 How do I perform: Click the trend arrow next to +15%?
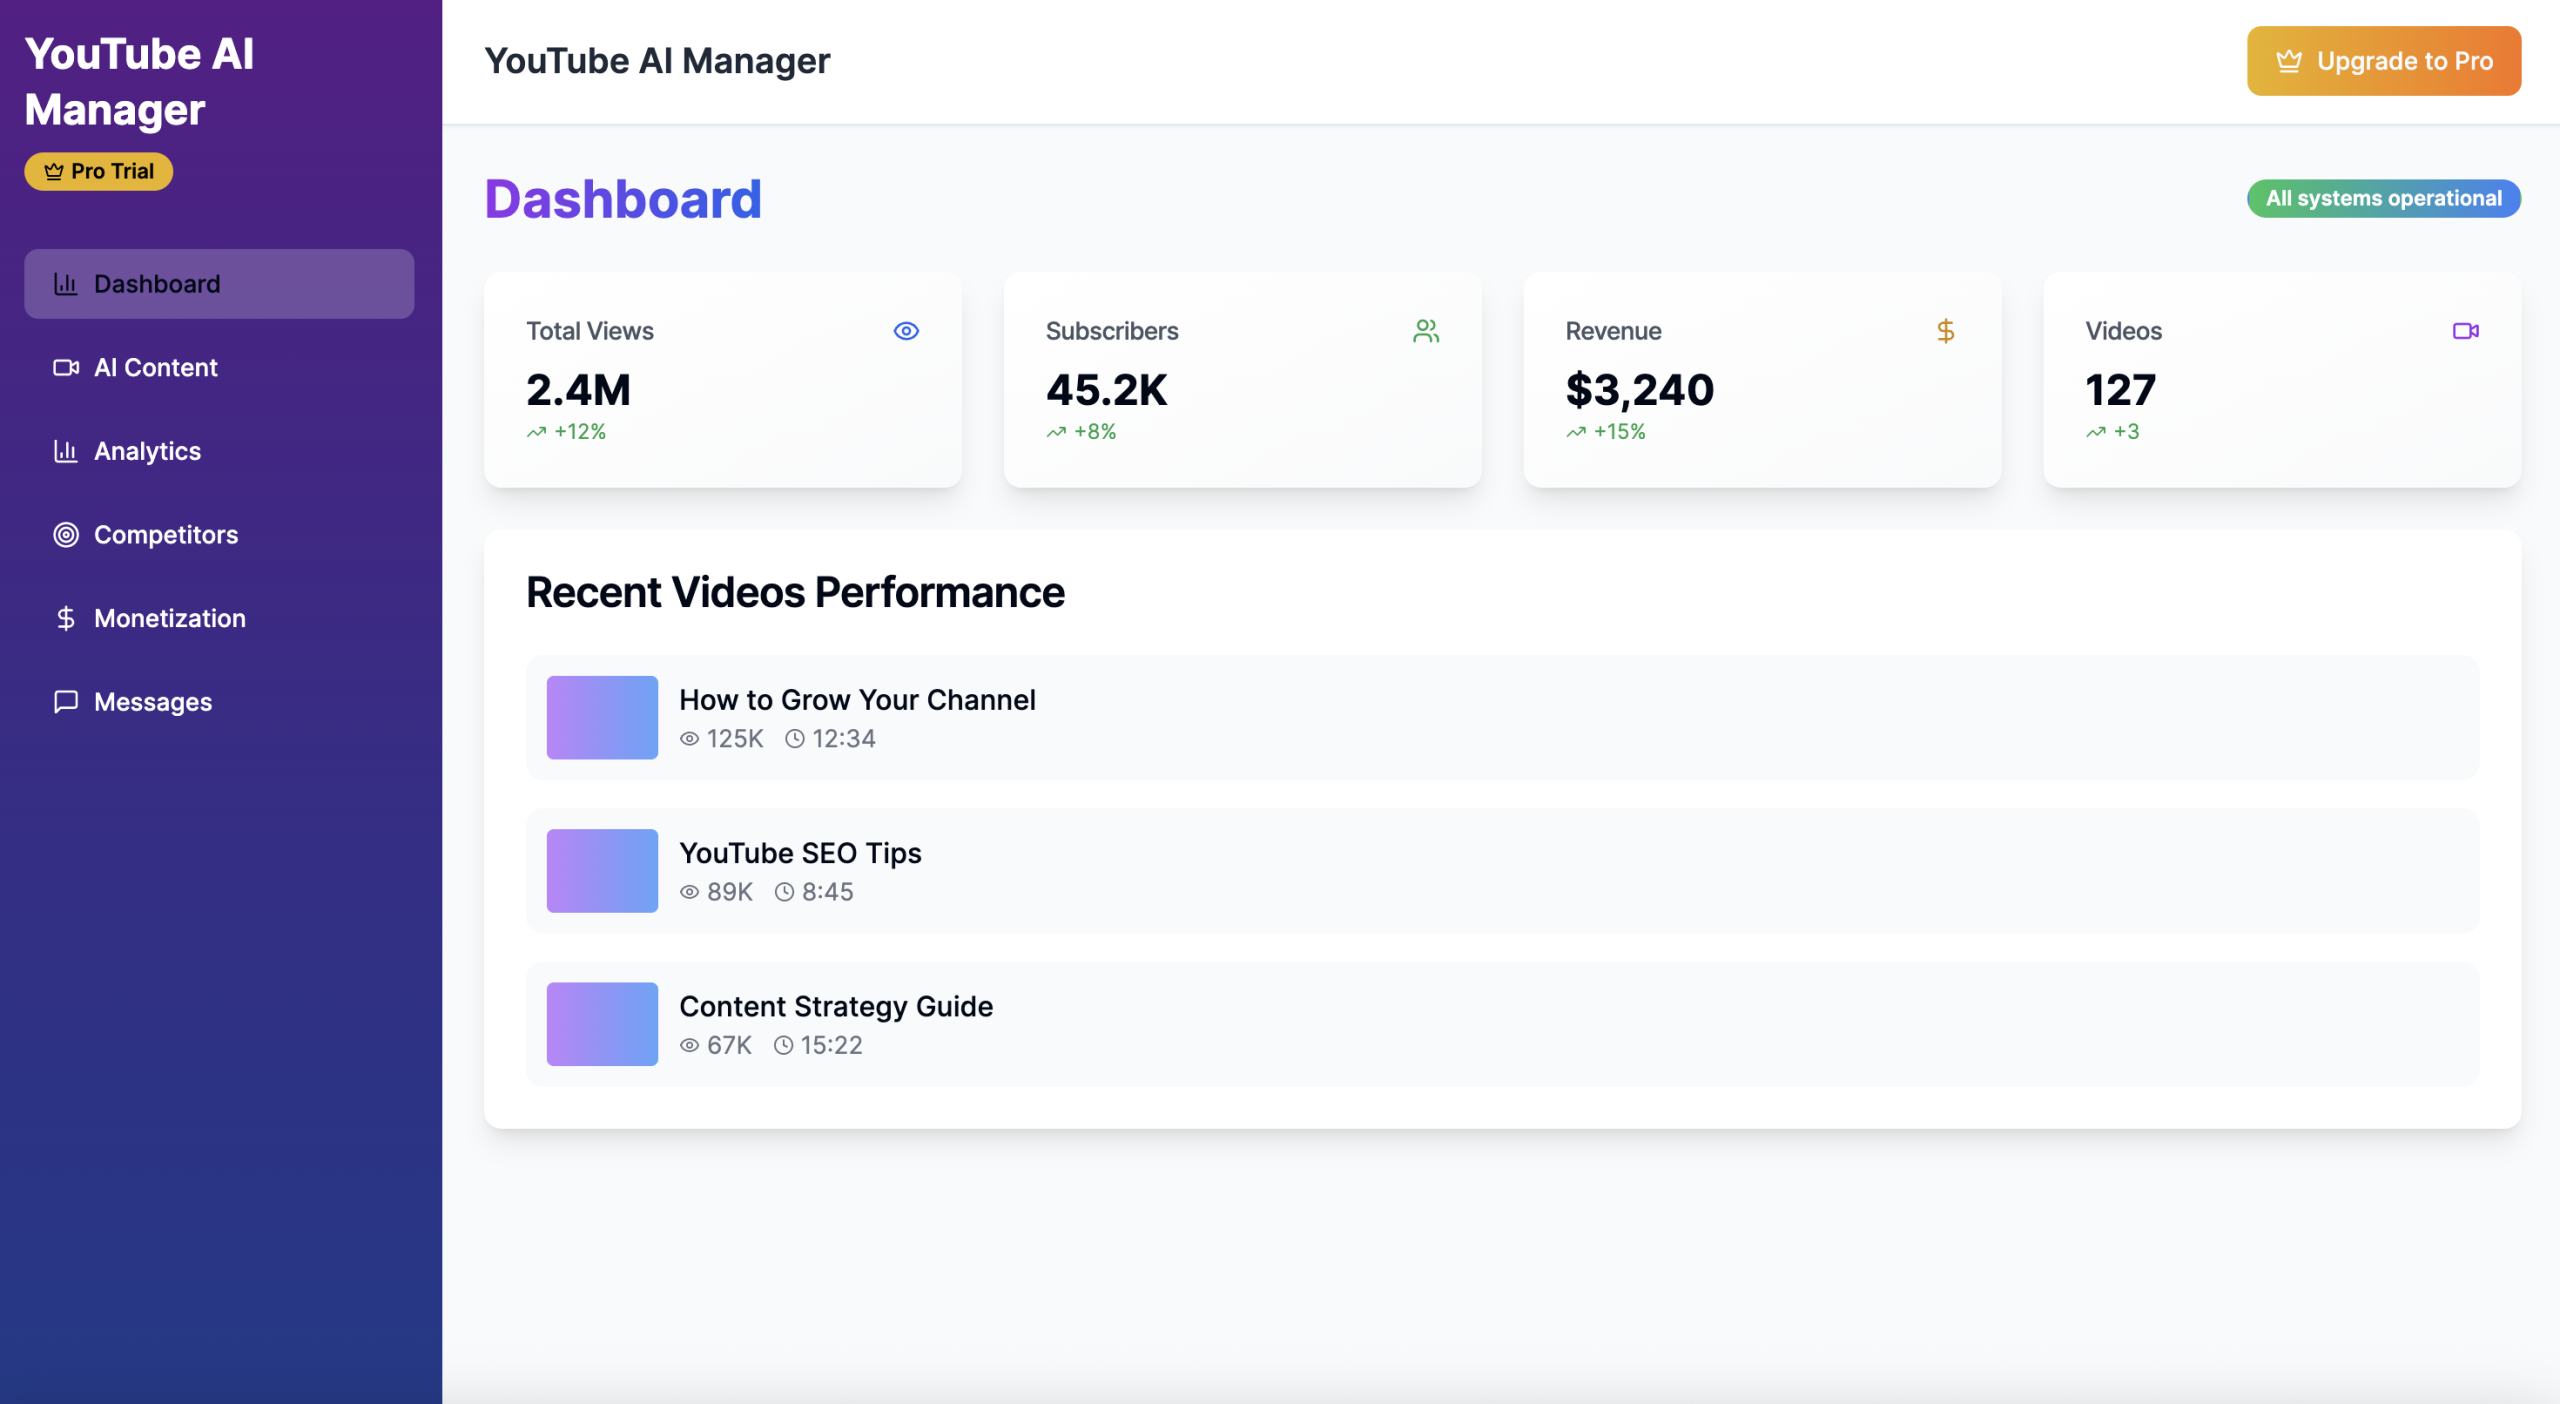pyautogui.click(x=1576, y=432)
